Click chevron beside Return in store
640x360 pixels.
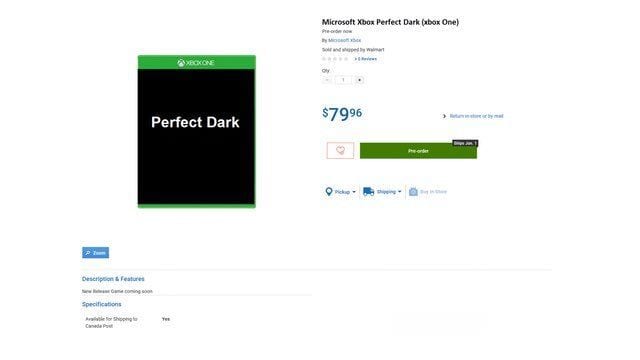pyautogui.click(x=444, y=116)
